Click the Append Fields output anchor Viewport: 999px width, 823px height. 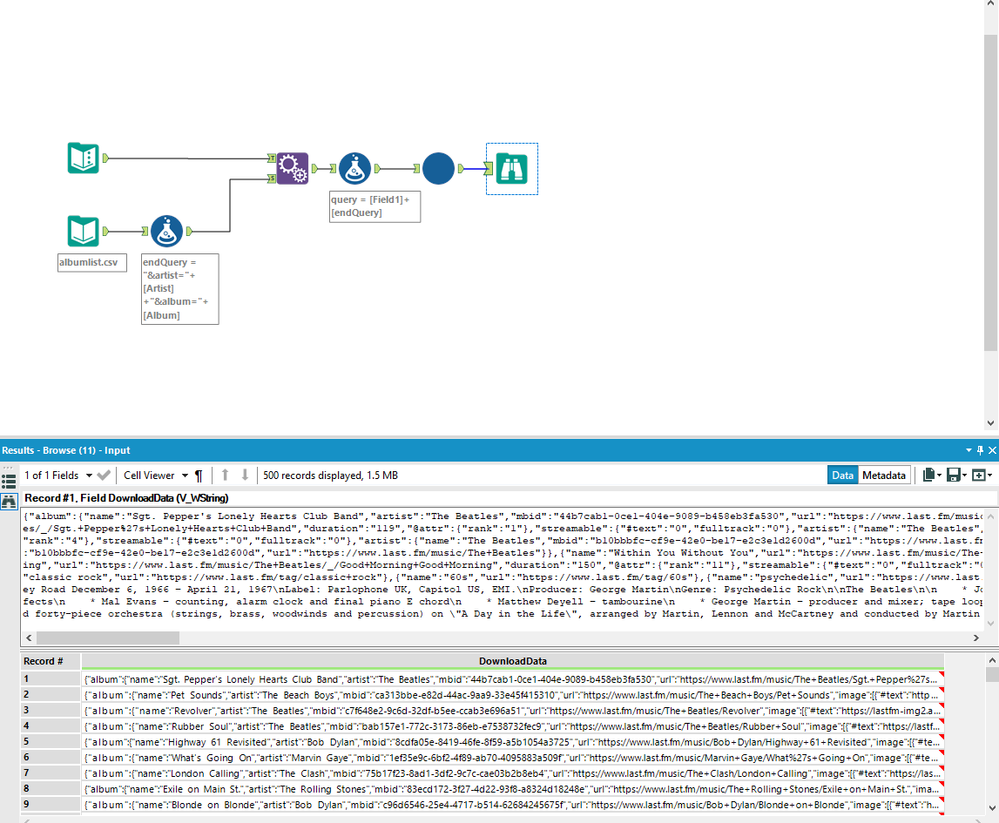click(315, 168)
